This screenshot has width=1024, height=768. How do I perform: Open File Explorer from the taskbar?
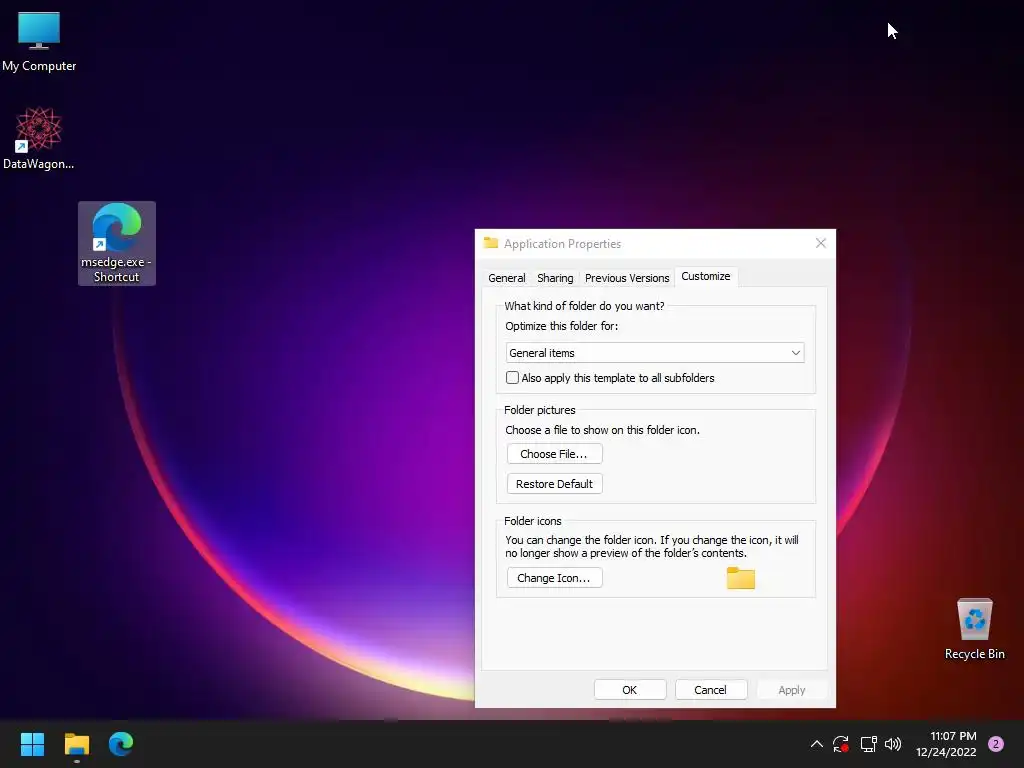coord(76,744)
